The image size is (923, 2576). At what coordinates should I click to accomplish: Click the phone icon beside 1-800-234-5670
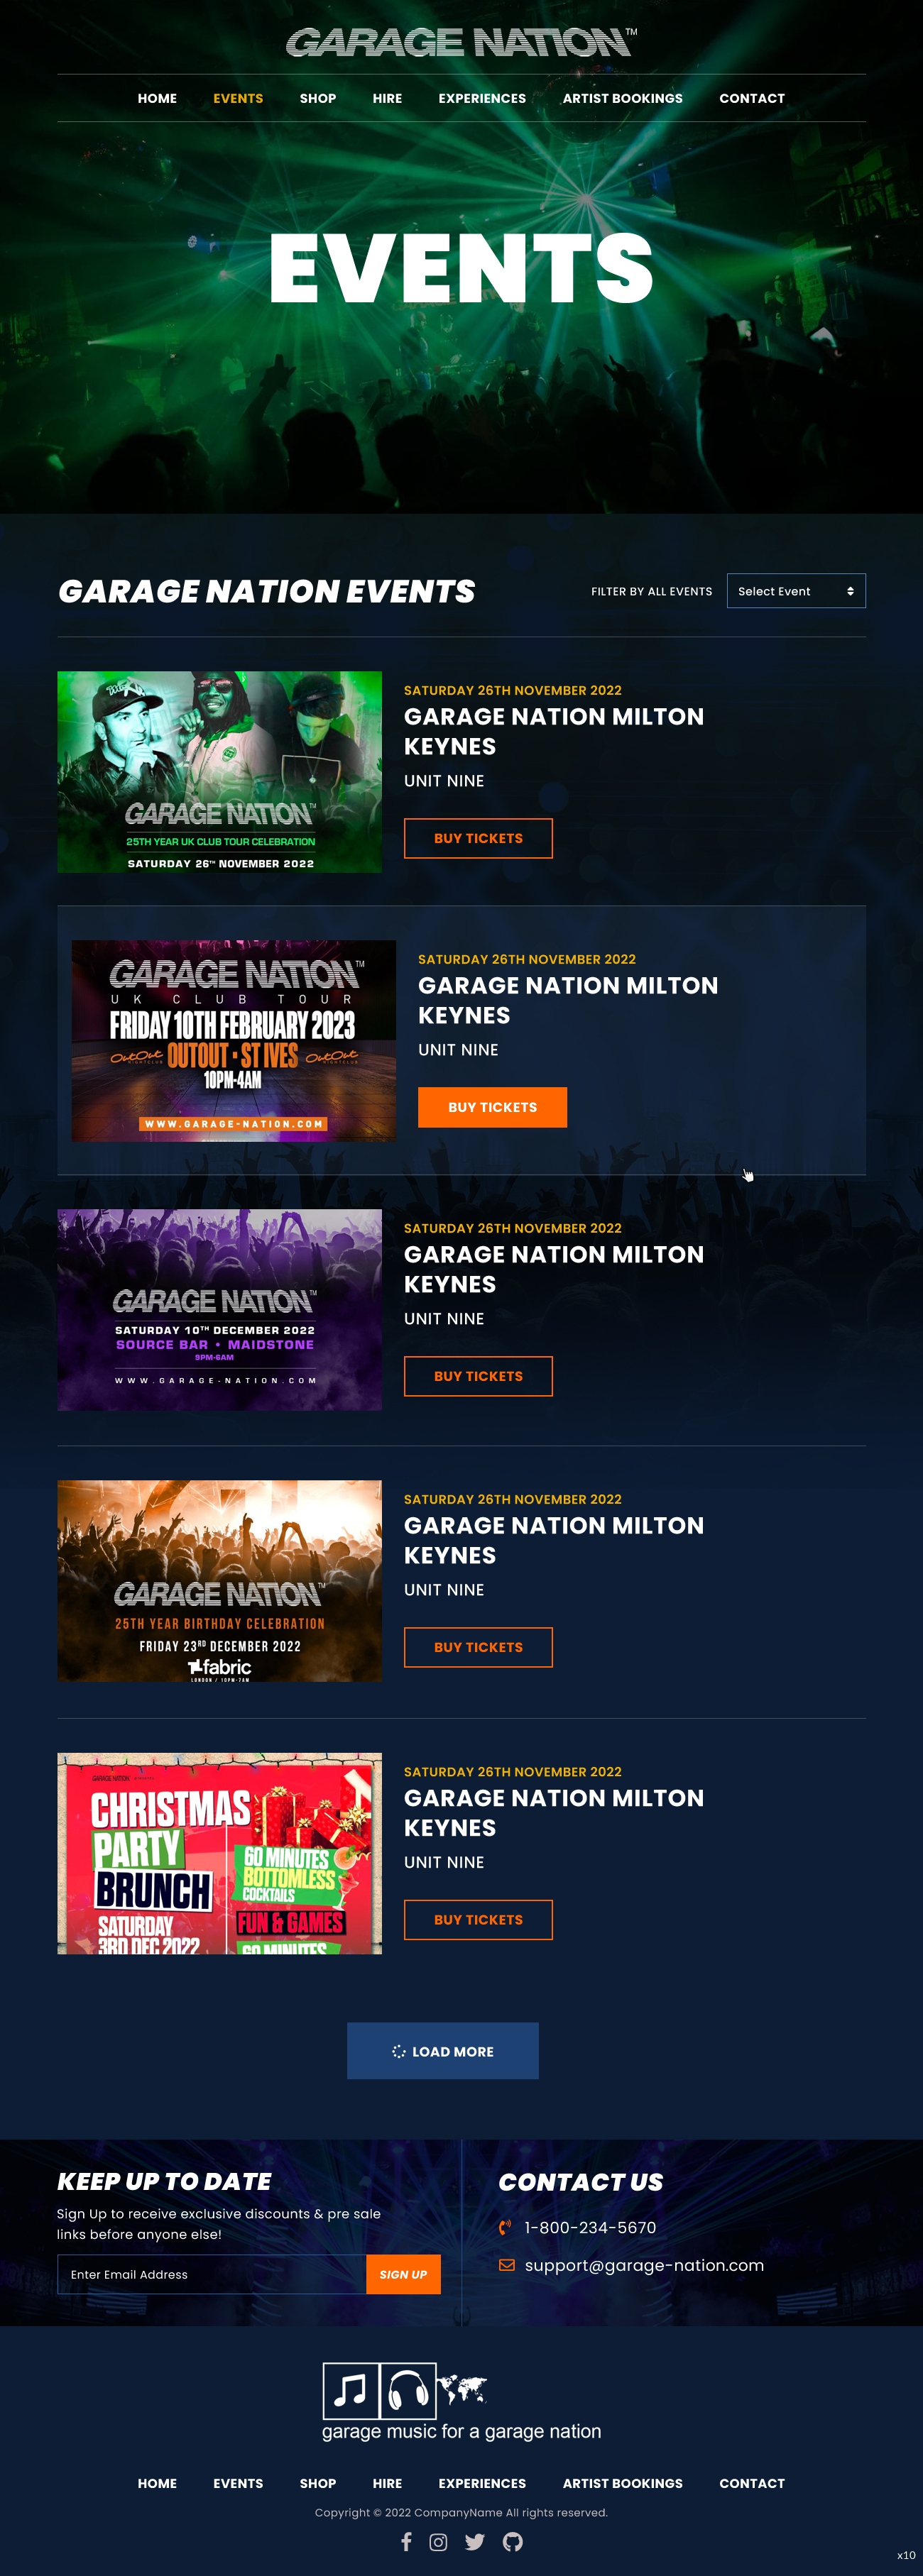click(505, 2227)
